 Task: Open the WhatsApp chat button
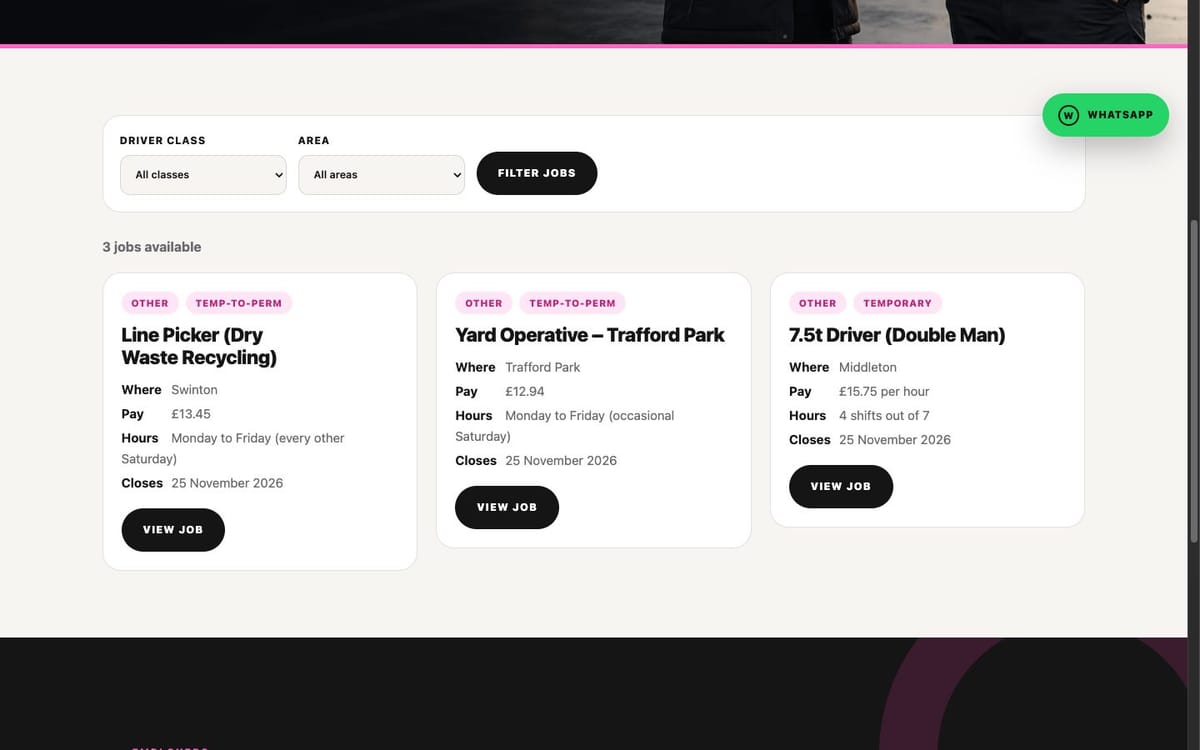1105,115
